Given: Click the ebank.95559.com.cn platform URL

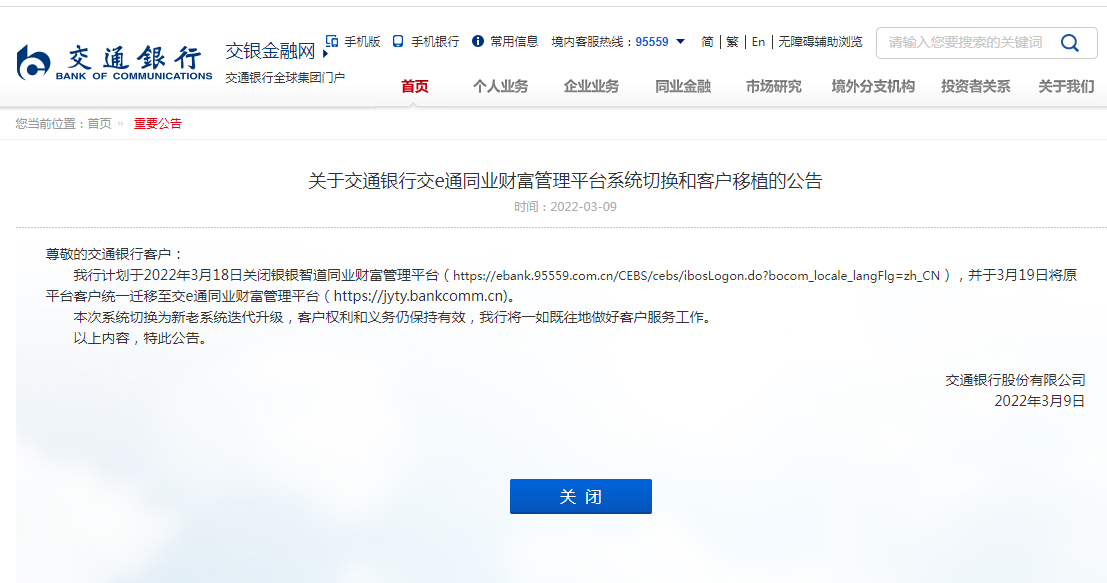Looking at the screenshot, I should (697, 275).
